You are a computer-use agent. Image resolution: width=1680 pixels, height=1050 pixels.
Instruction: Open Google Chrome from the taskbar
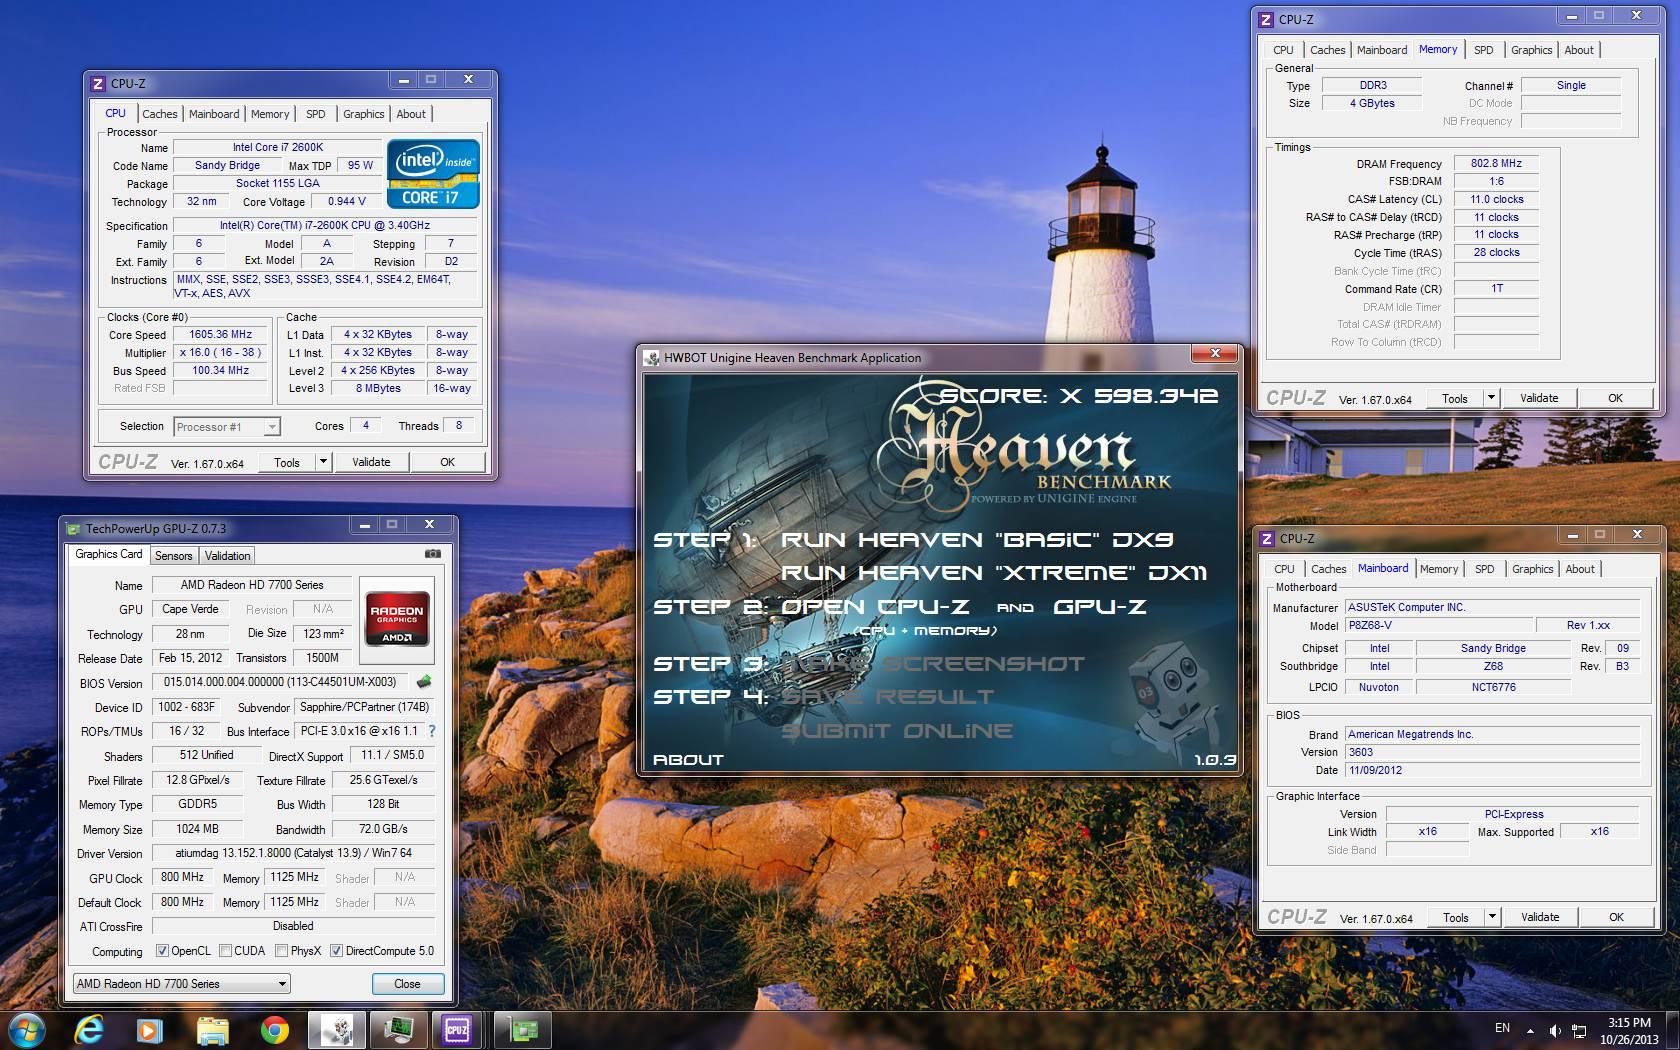[274, 1029]
